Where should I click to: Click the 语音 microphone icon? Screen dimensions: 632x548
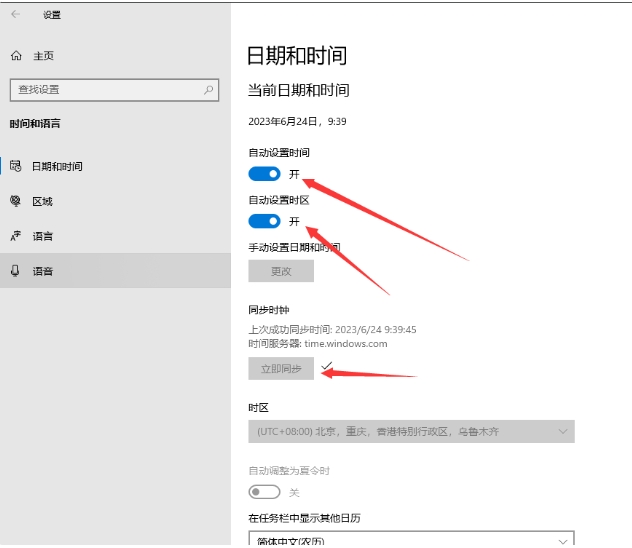[x=16, y=271]
